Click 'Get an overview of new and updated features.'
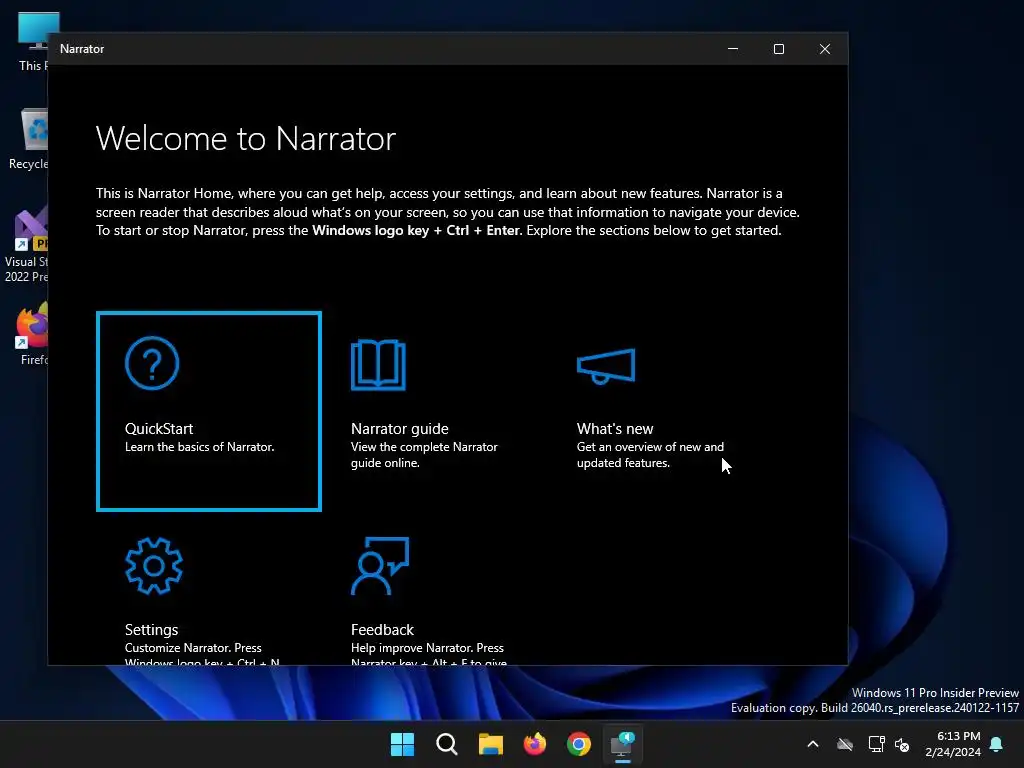Viewport: 1024px width, 768px height. point(650,455)
